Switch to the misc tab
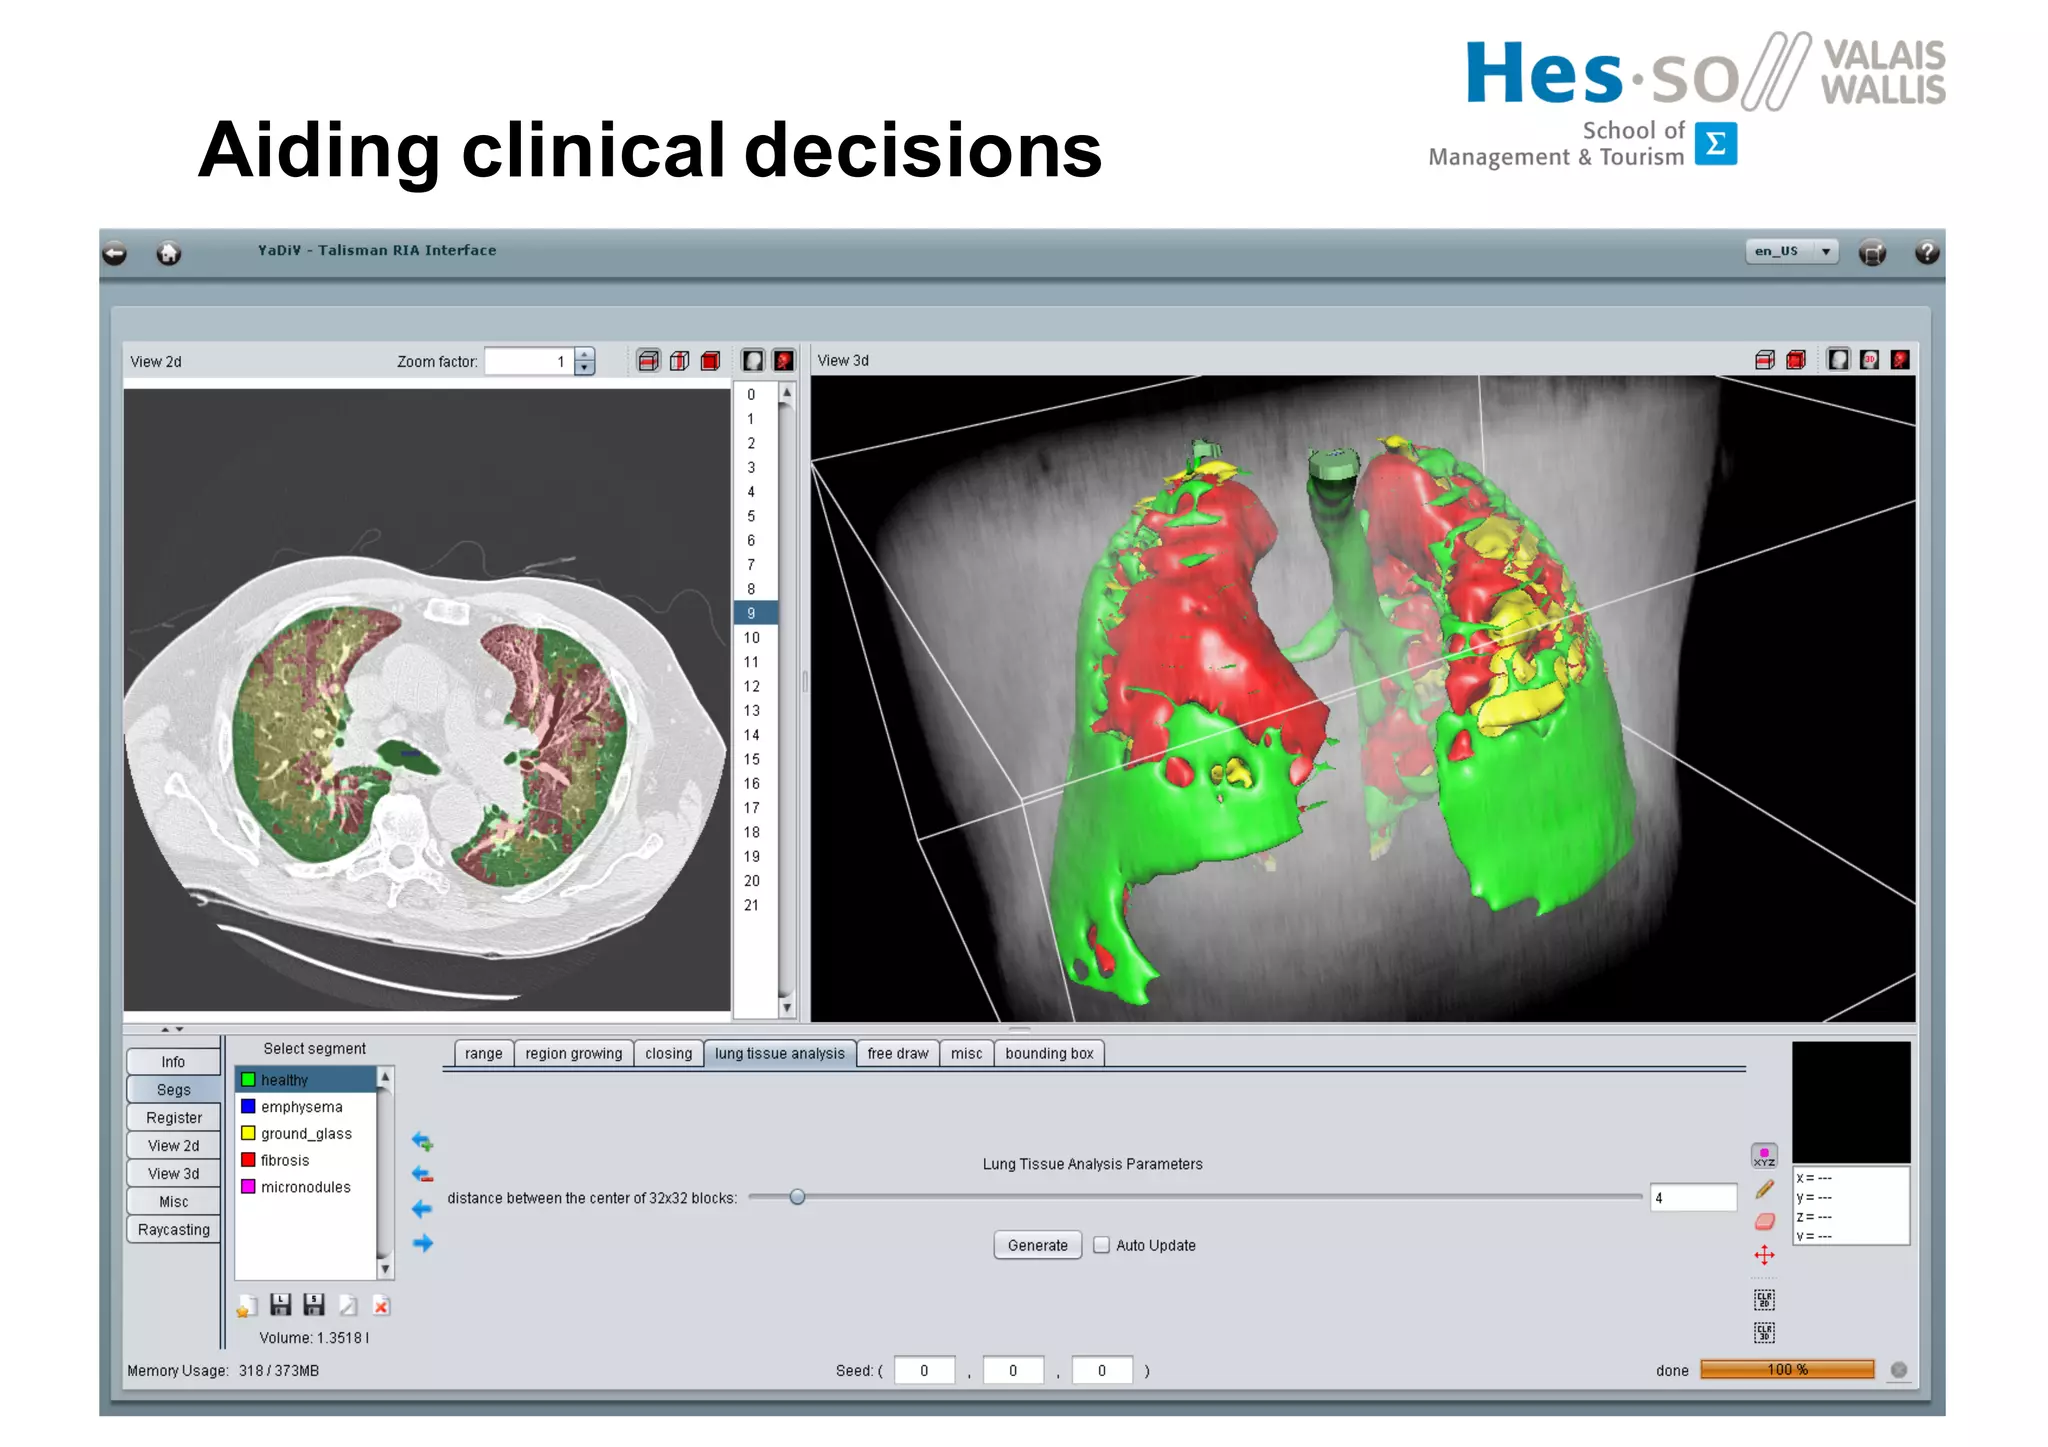 click(967, 1054)
